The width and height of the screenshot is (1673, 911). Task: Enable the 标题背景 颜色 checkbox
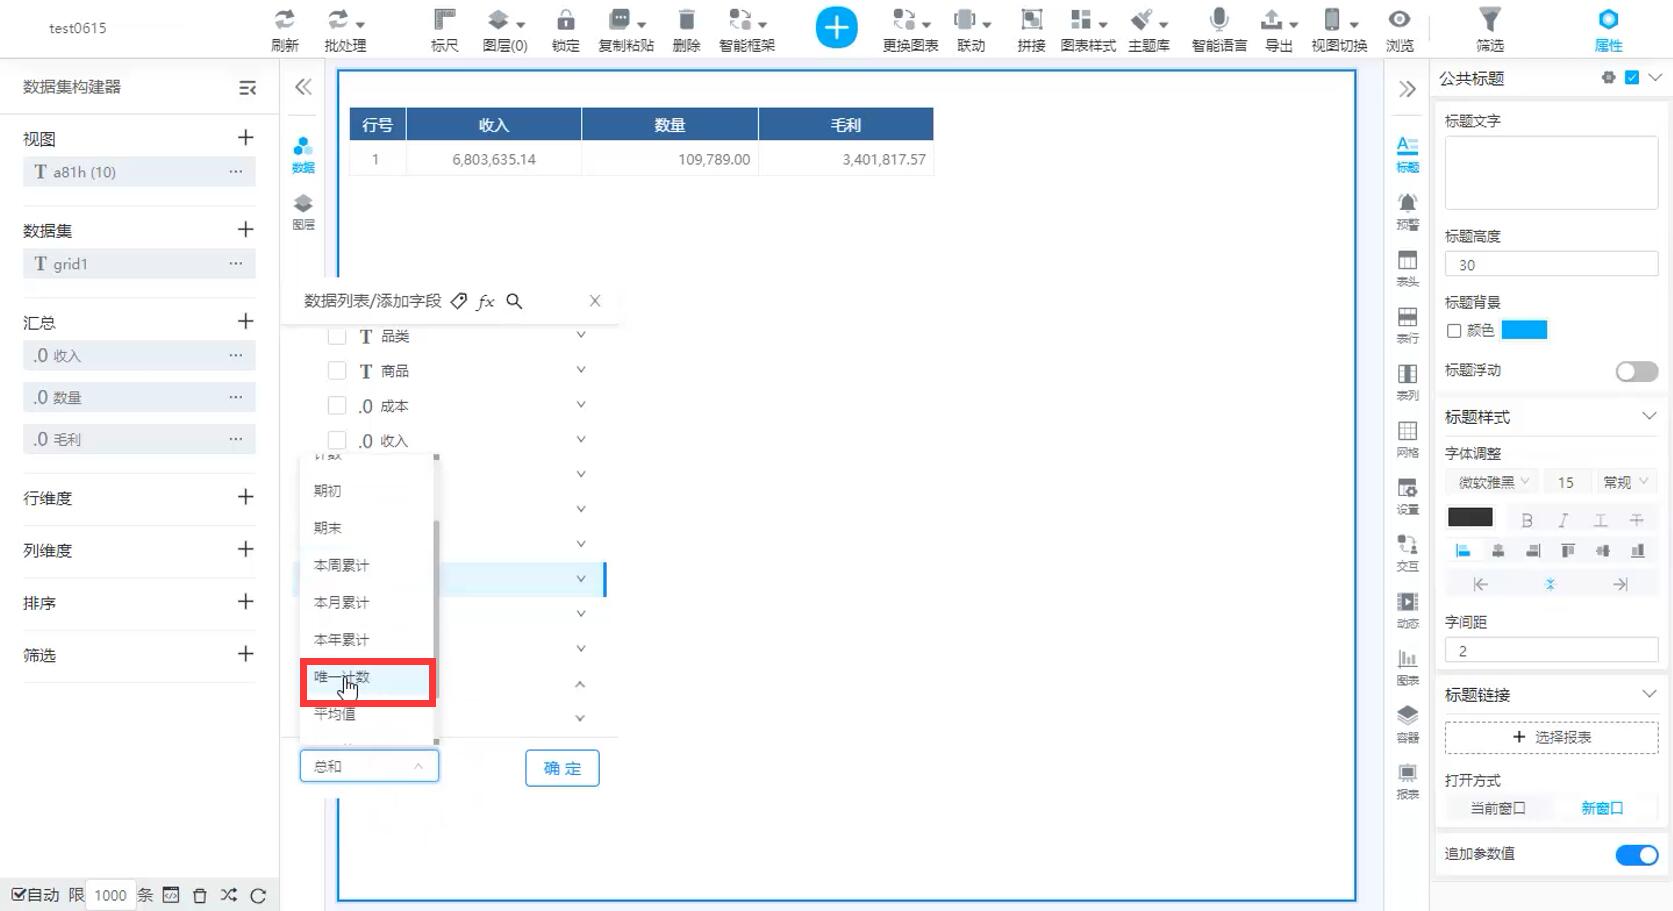[x=1454, y=331]
